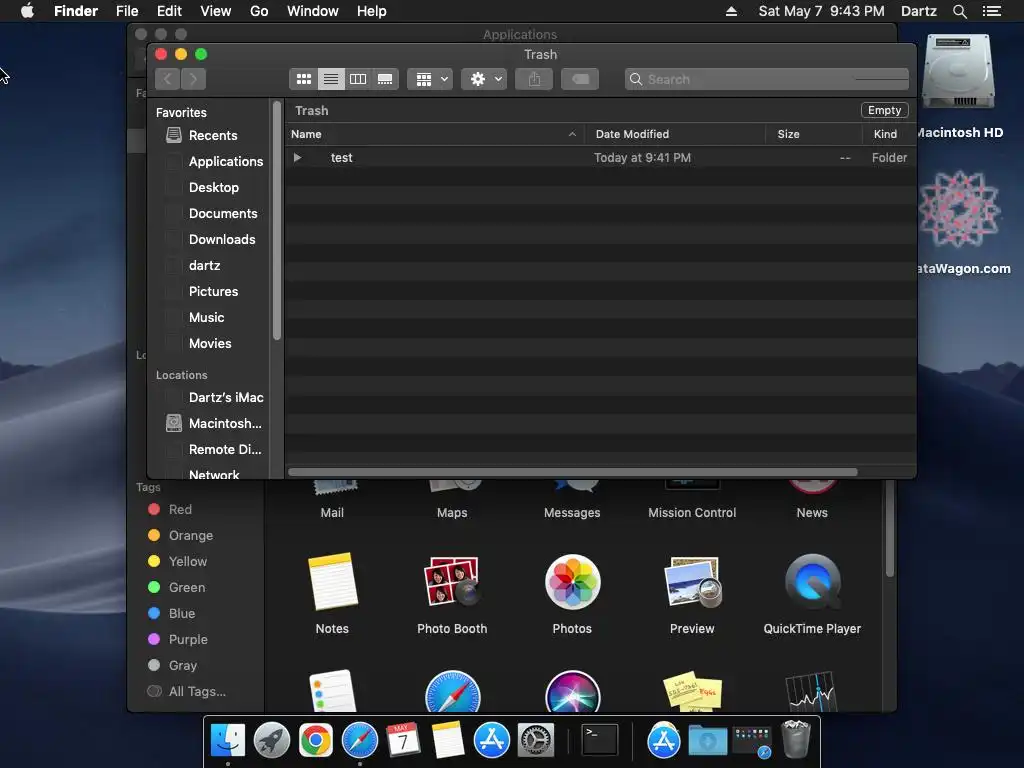Viewport: 1024px width, 768px height.
Task: Click the Trash sidebar vertical scrollbar
Action: 277,221
